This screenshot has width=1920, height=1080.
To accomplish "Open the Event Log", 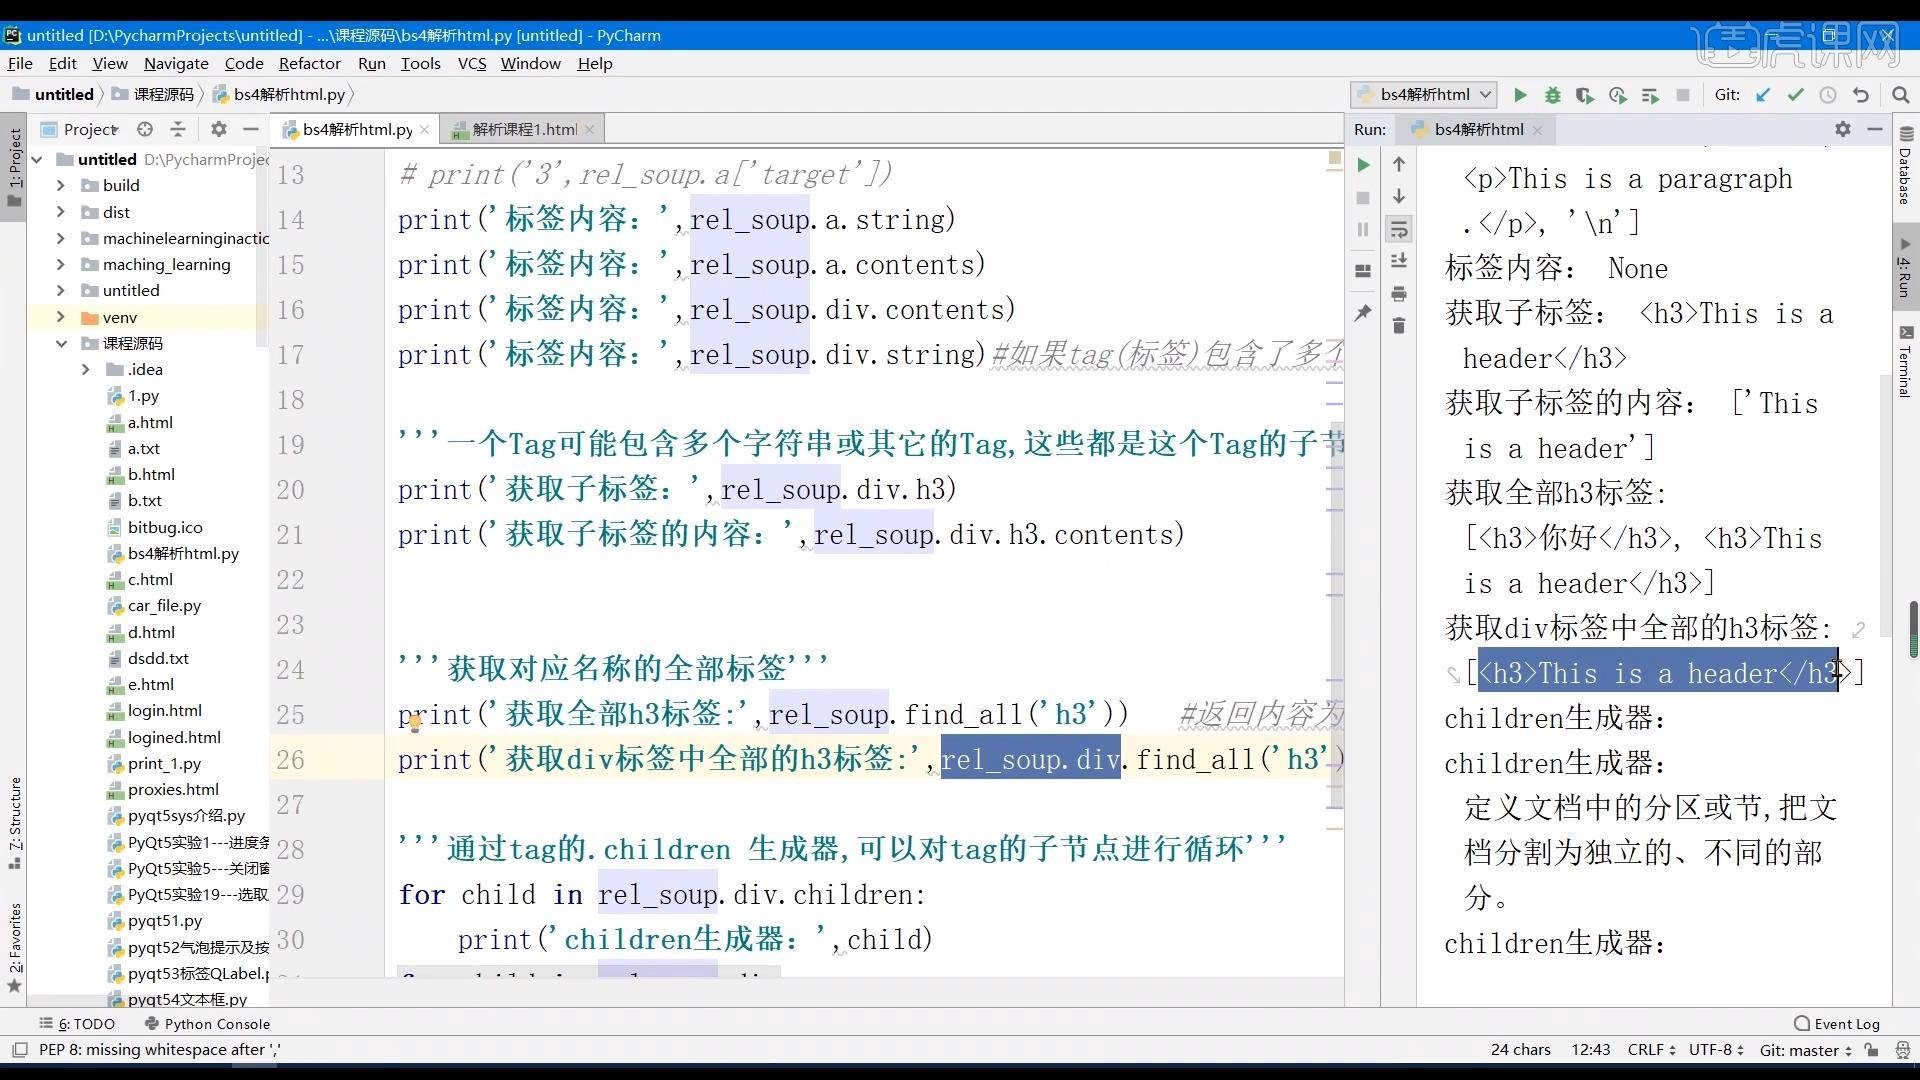I will tap(1836, 1023).
